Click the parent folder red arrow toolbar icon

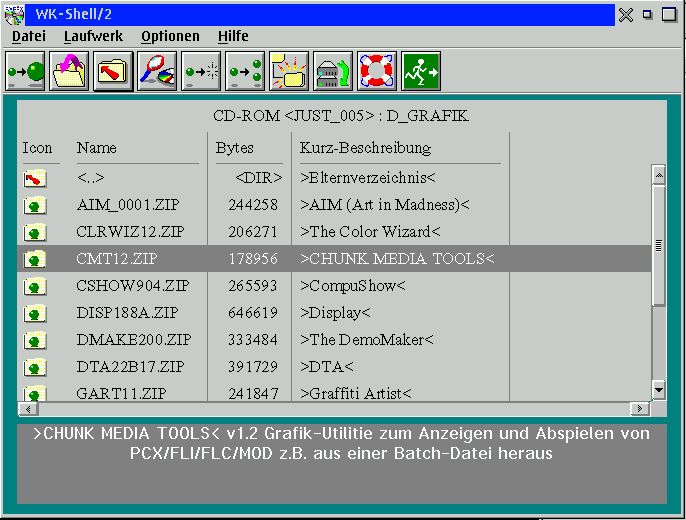click(x=113, y=71)
